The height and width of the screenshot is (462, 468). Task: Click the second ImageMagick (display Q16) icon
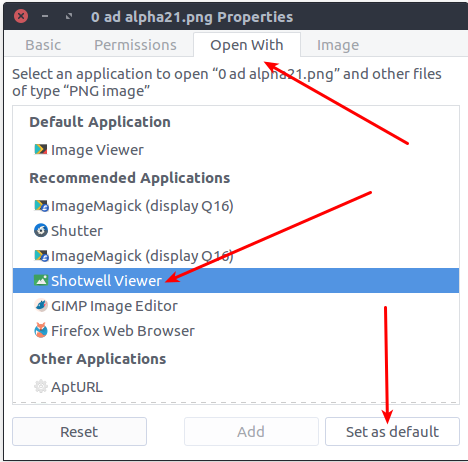41,256
